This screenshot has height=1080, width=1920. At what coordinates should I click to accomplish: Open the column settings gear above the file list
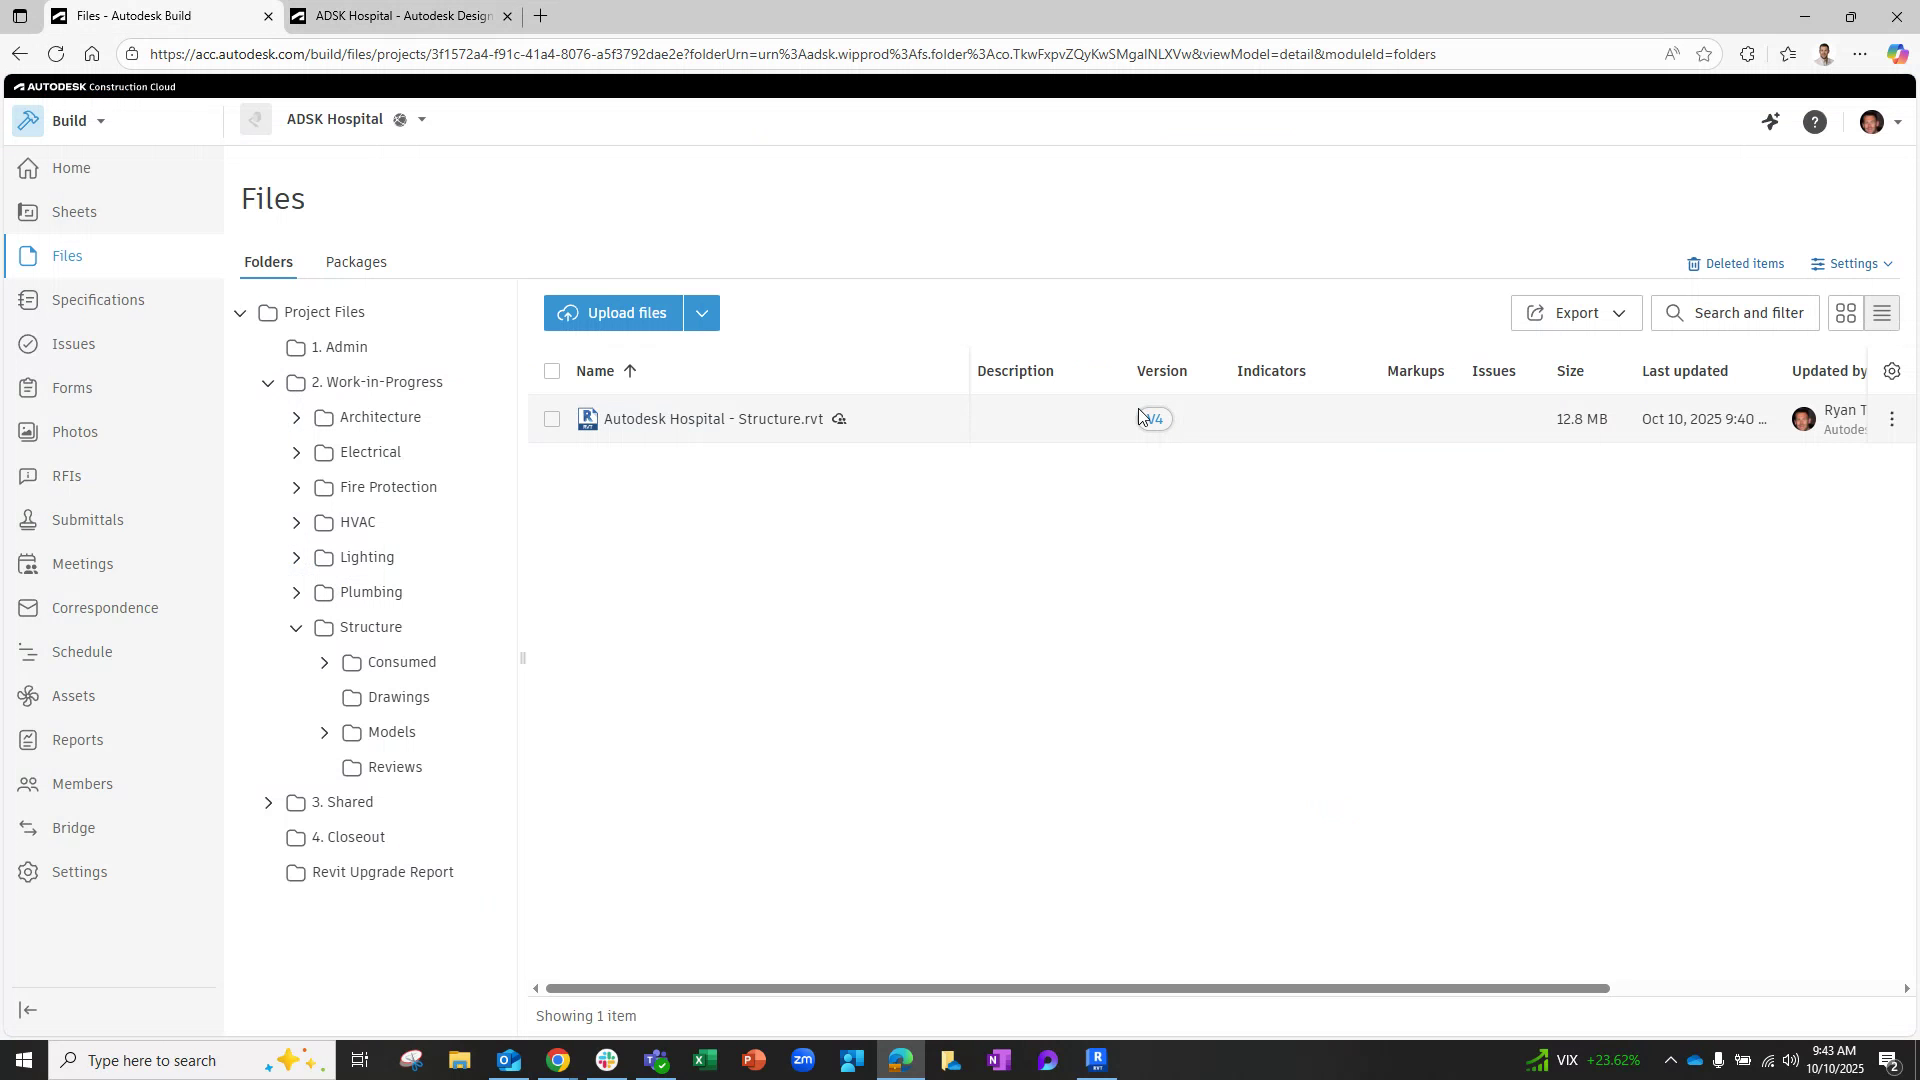point(1893,370)
